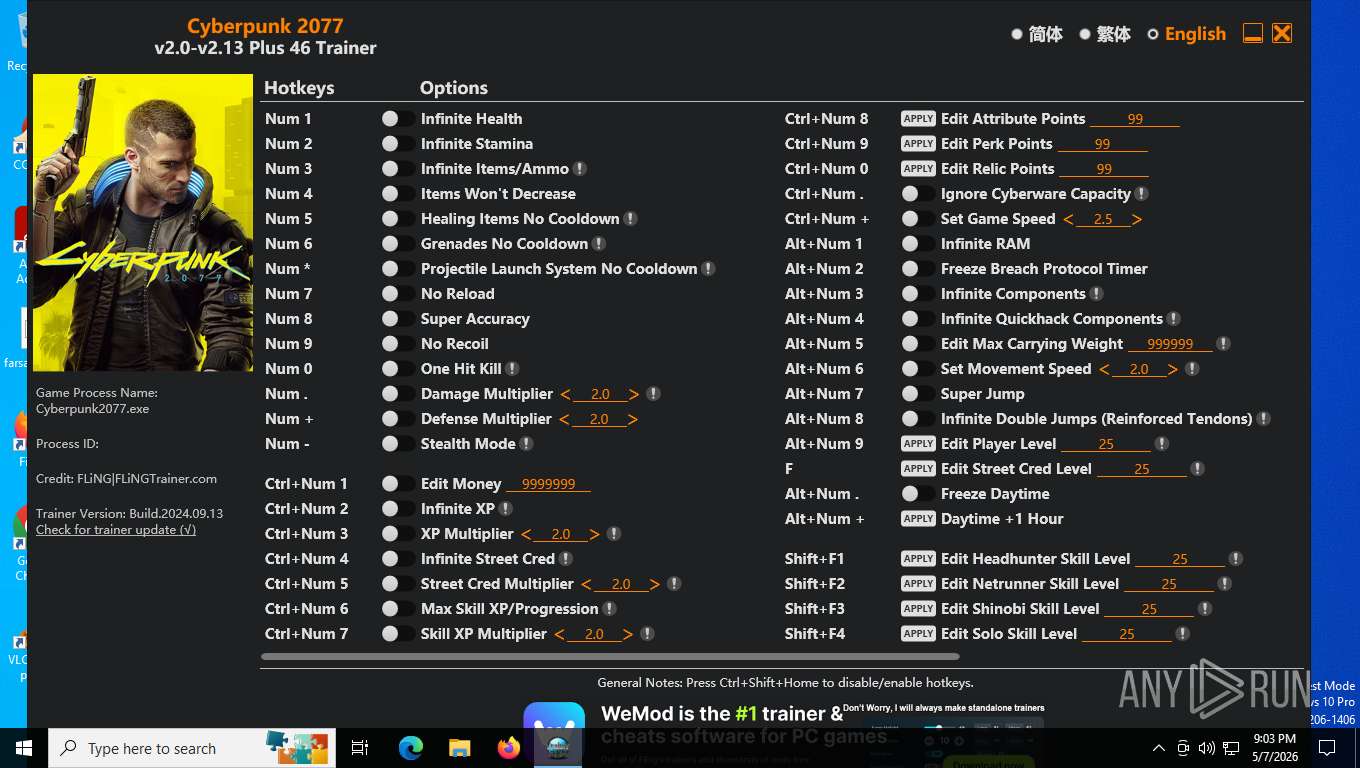Toggle Freeze Daytime option
Image resolution: width=1360 pixels, height=768 pixels.
[x=918, y=494]
